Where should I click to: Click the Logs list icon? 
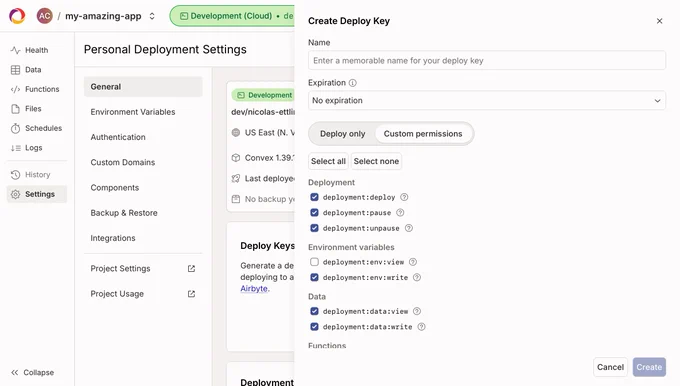pyautogui.click(x=15, y=148)
